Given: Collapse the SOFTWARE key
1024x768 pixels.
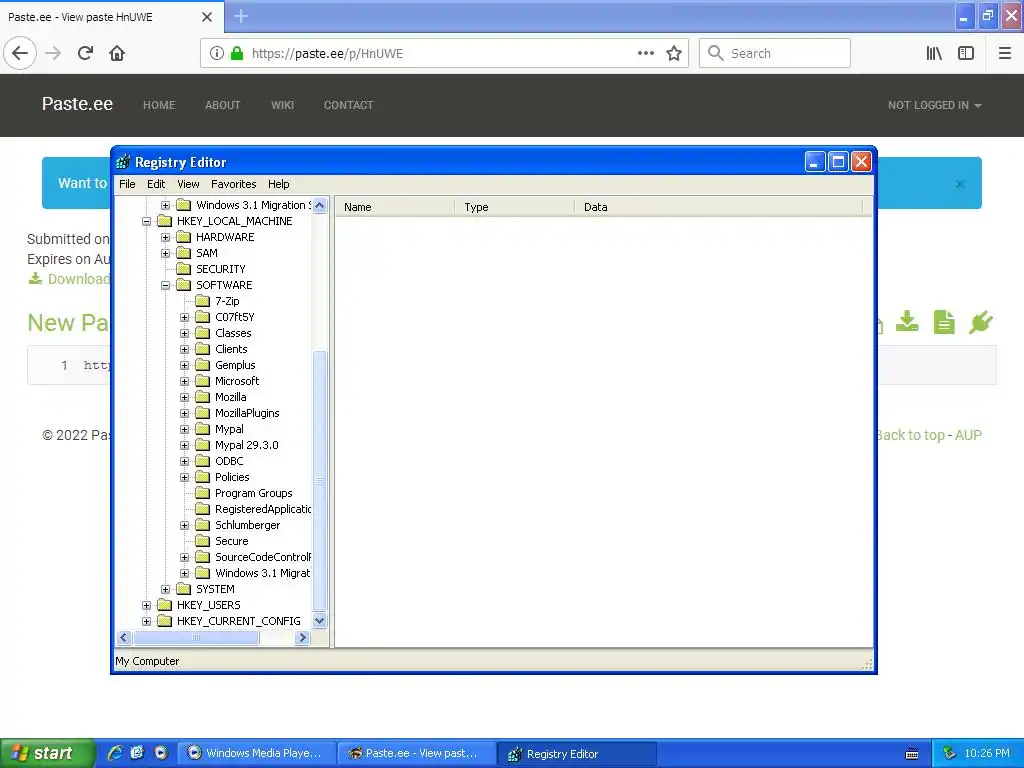Looking at the screenshot, I should [x=165, y=285].
